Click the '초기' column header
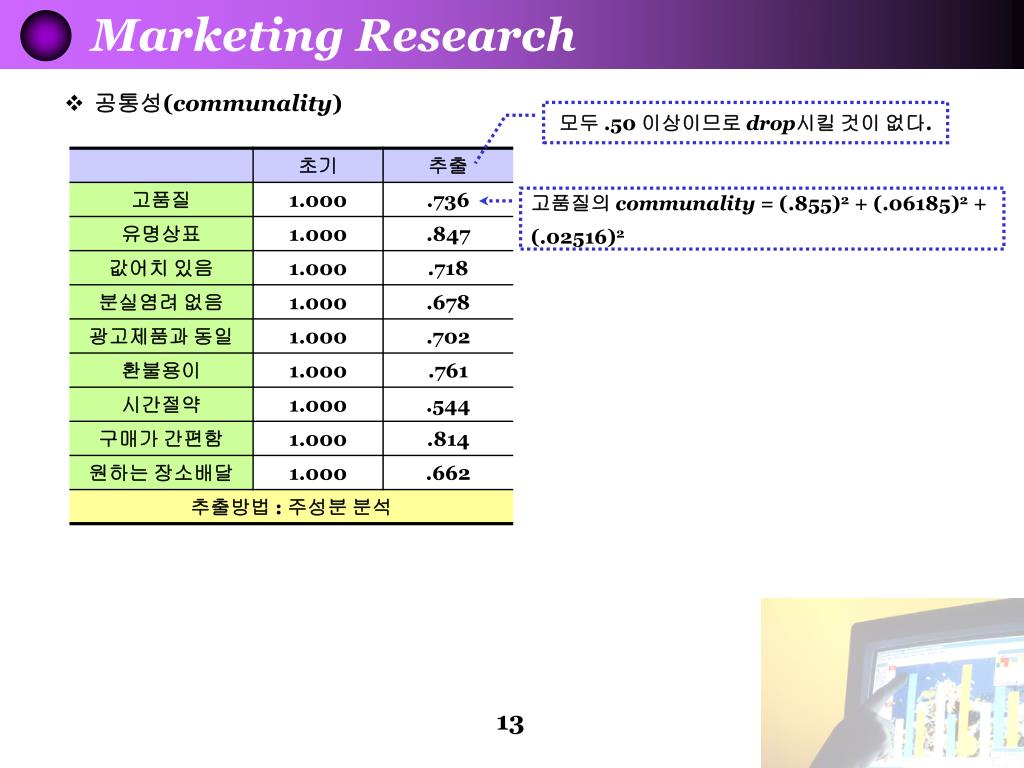This screenshot has width=1024, height=768. [x=317, y=166]
